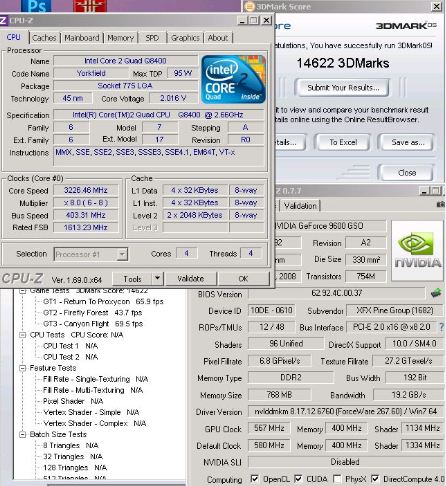
Task: Select Fill Rate - Single-Texturing row
Action: coord(95,379)
